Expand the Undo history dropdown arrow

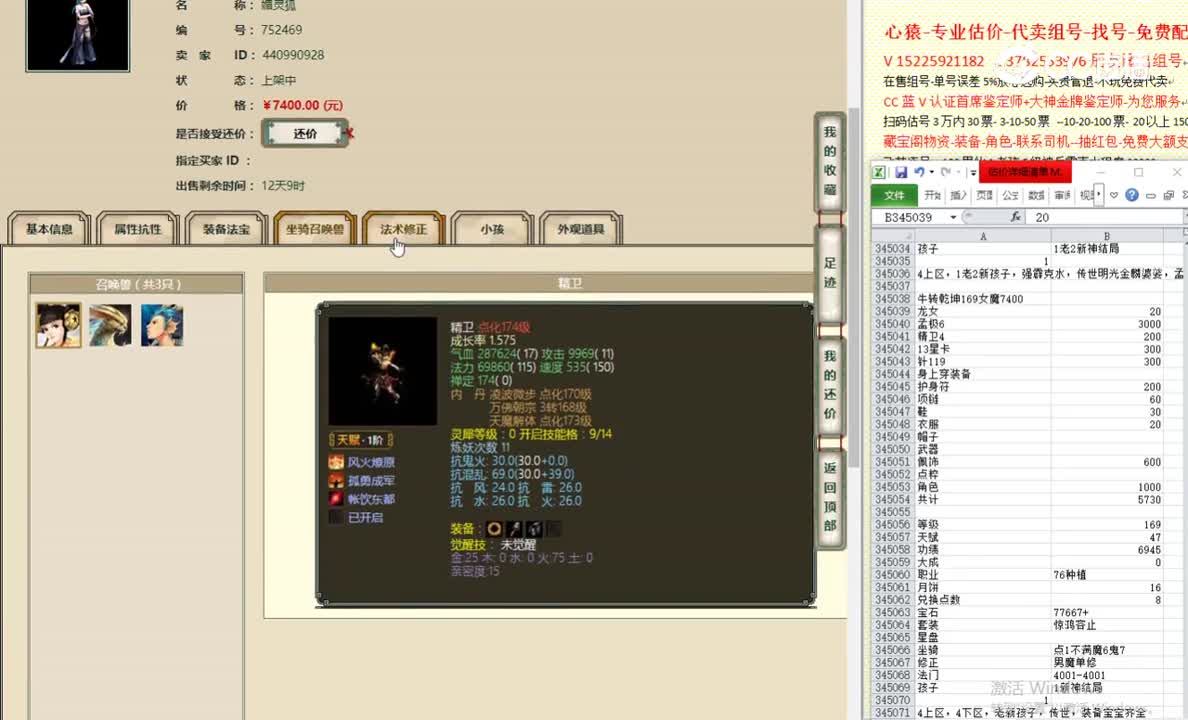pyautogui.click(x=931, y=171)
